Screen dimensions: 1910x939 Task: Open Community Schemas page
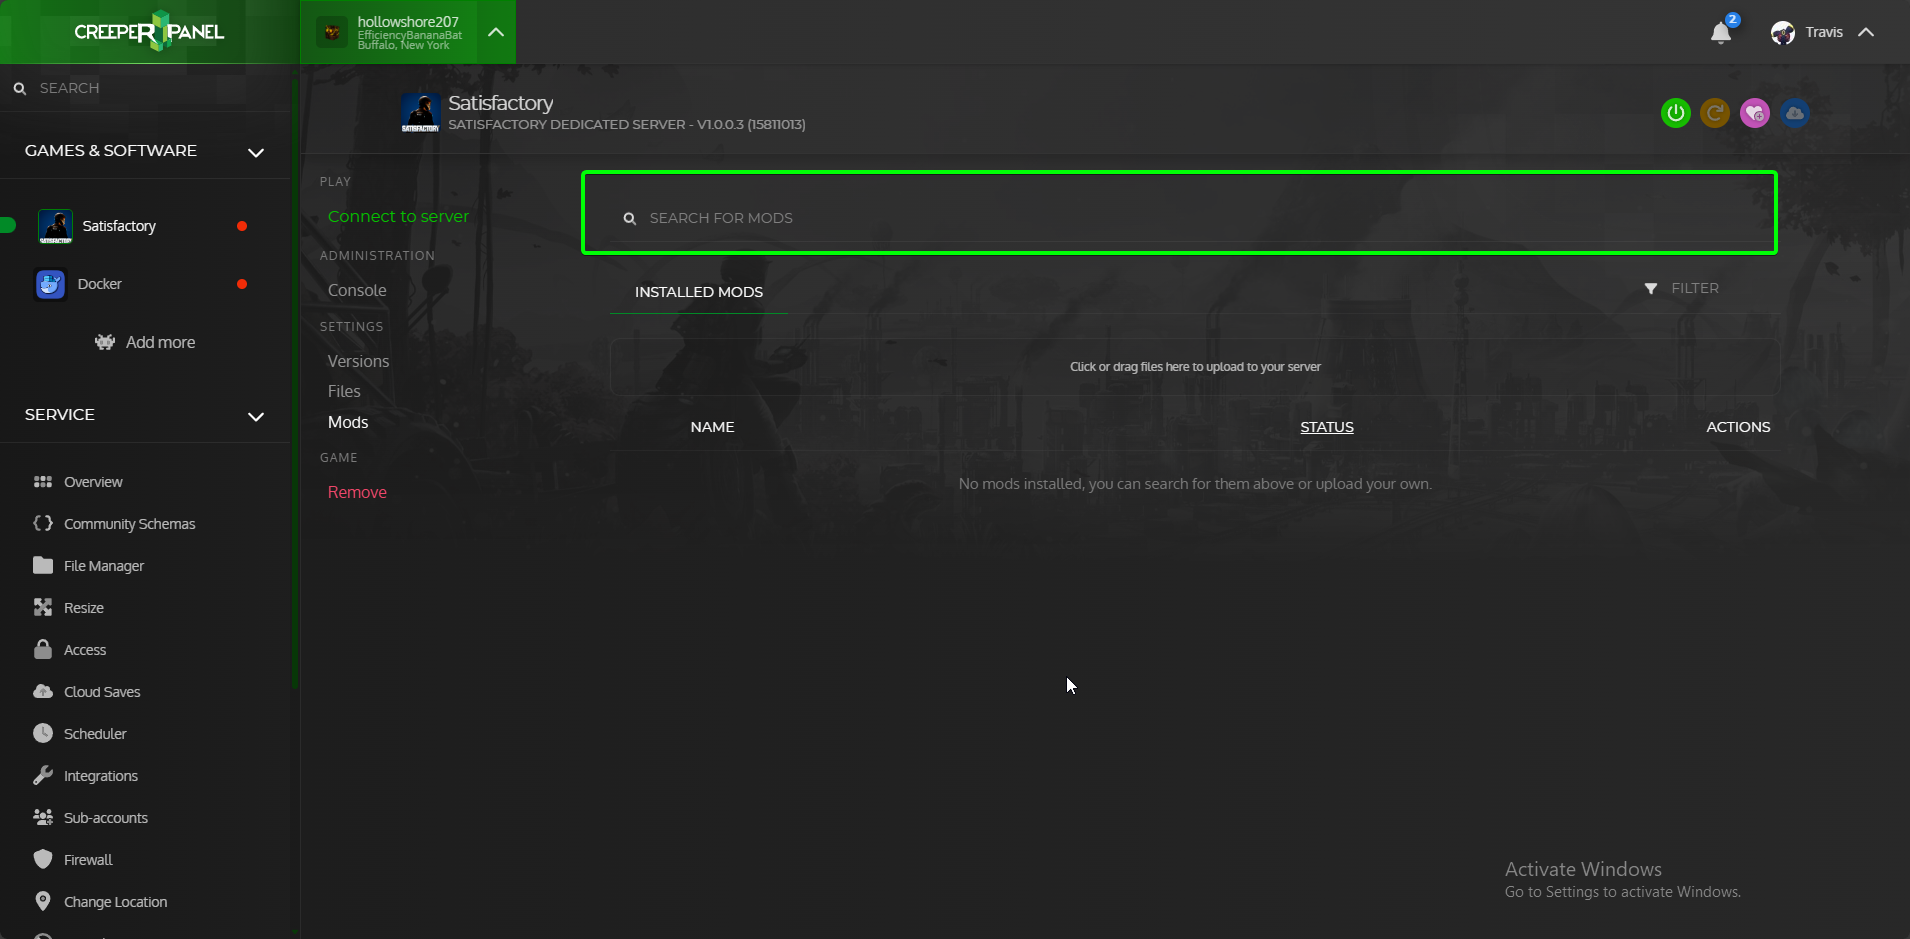click(x=129, y=524)
